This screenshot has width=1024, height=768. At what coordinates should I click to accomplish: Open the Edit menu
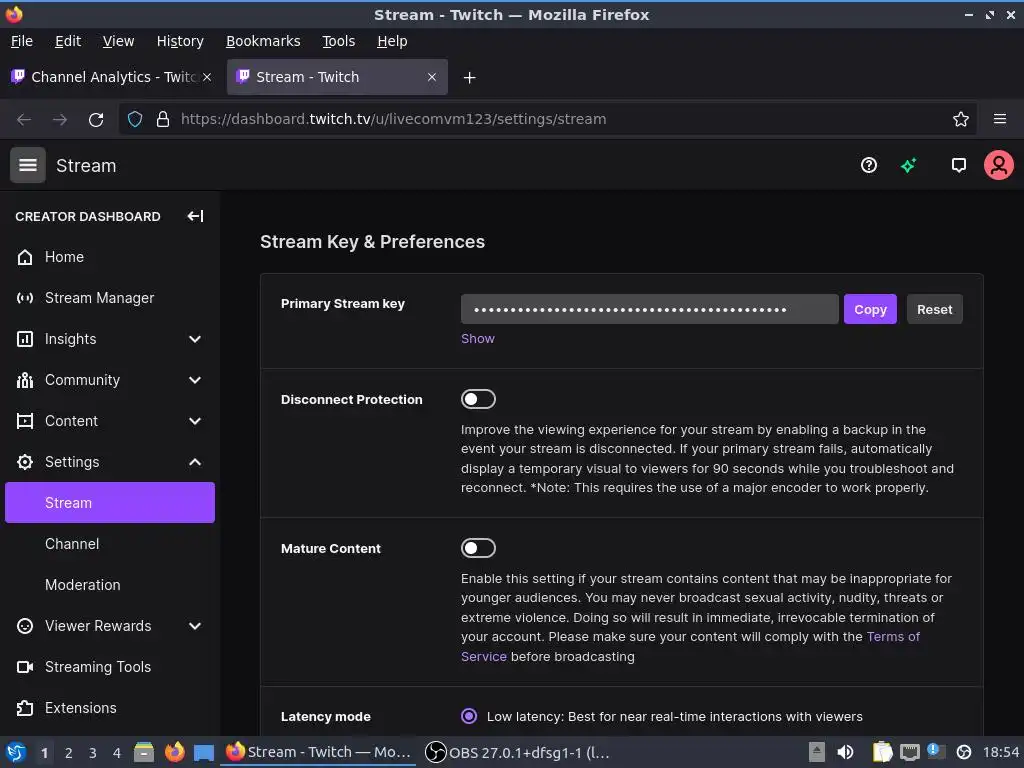(x=68, y=41)
